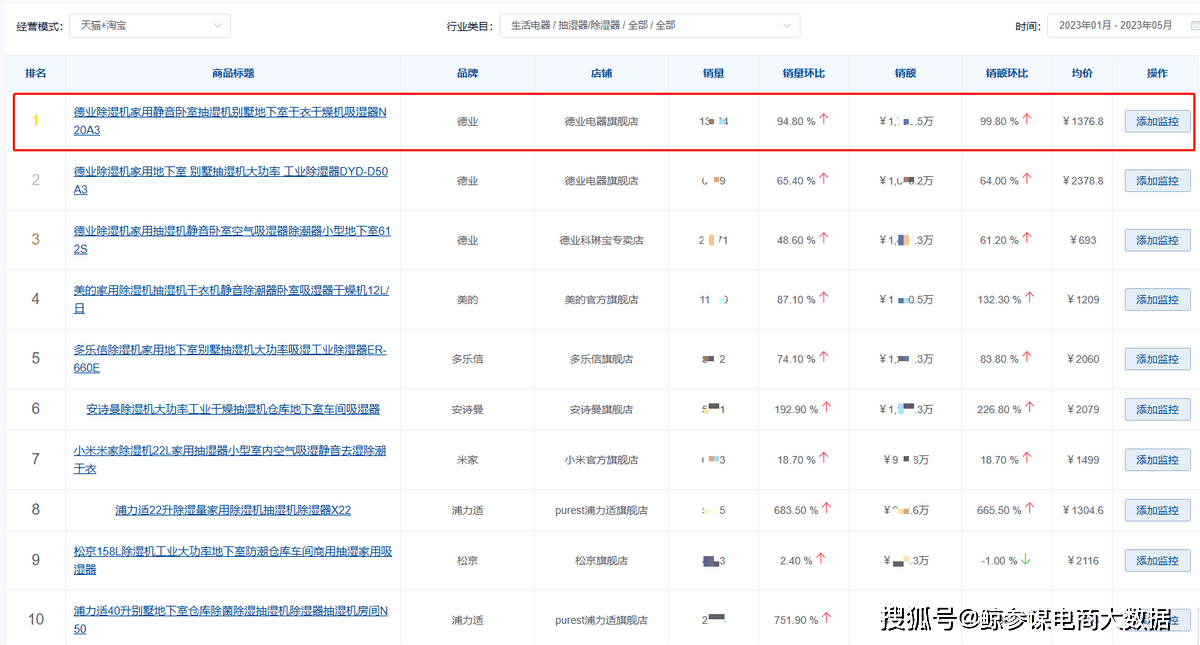1200x645 pixels.
Task: Click the 销量 column header
Action: point(714,73)
